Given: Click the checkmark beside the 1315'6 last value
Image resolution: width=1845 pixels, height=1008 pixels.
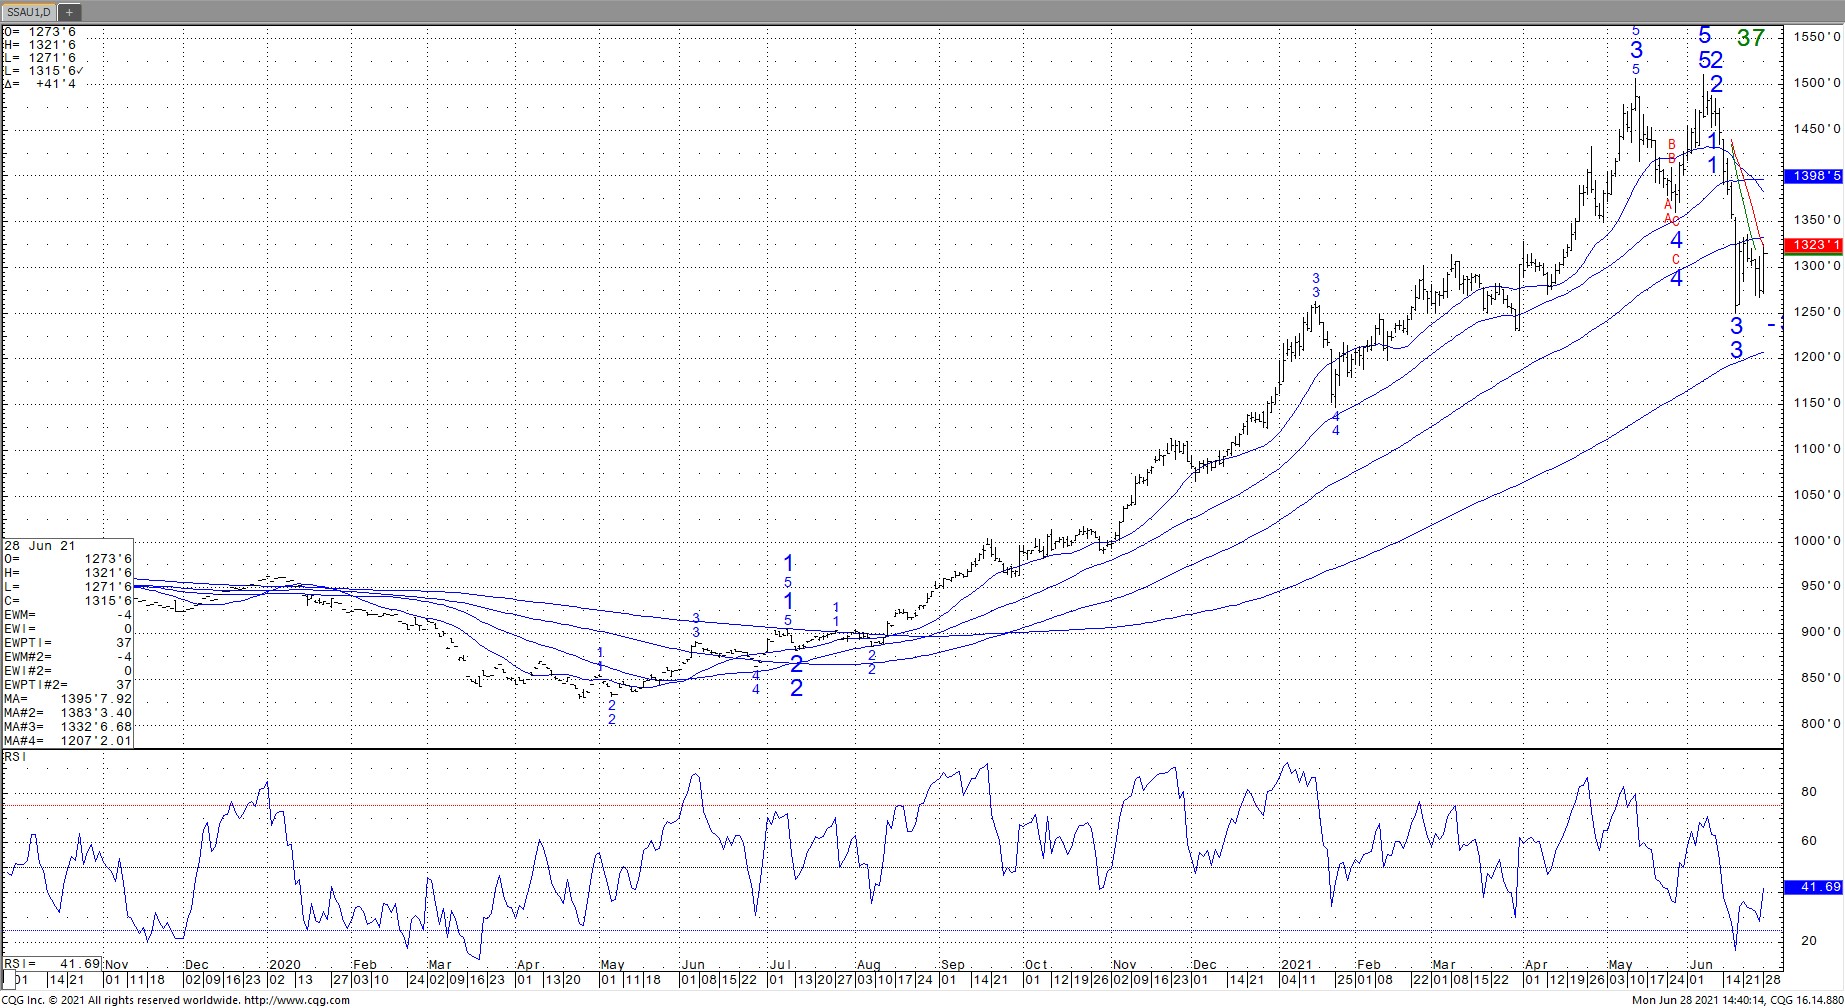Looking at the screenshot, I should [80, 71].
